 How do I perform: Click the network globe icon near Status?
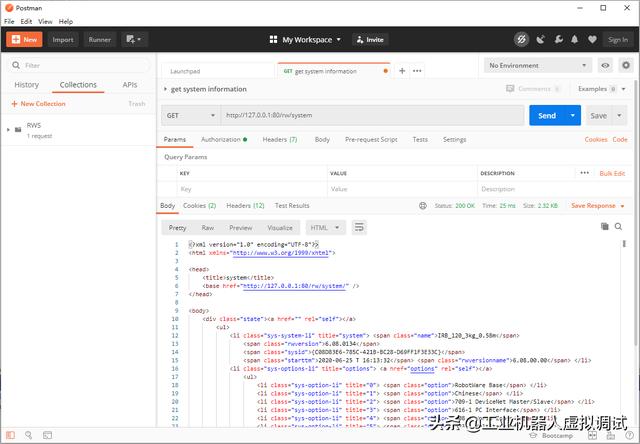click(x=423, y=206)
